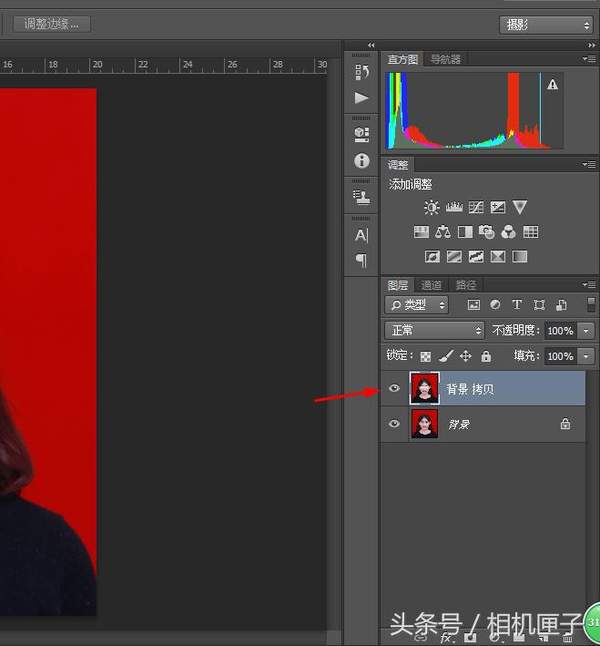This screenshot has height=646, width=600.
Task: Add a Channel Mixer adjustment
Action: pos(509,232)
